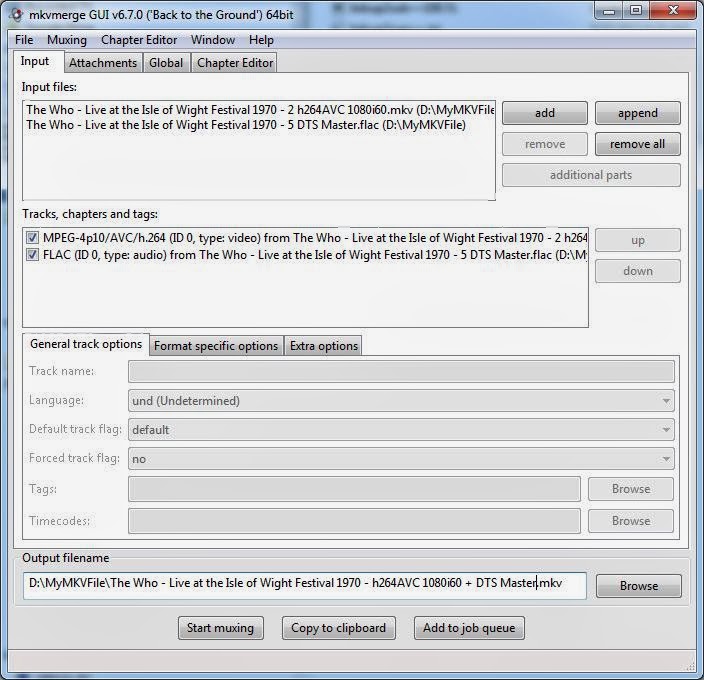Click the Output filename field
Viewport: 704px width, 680px height.
click(305, 585)
